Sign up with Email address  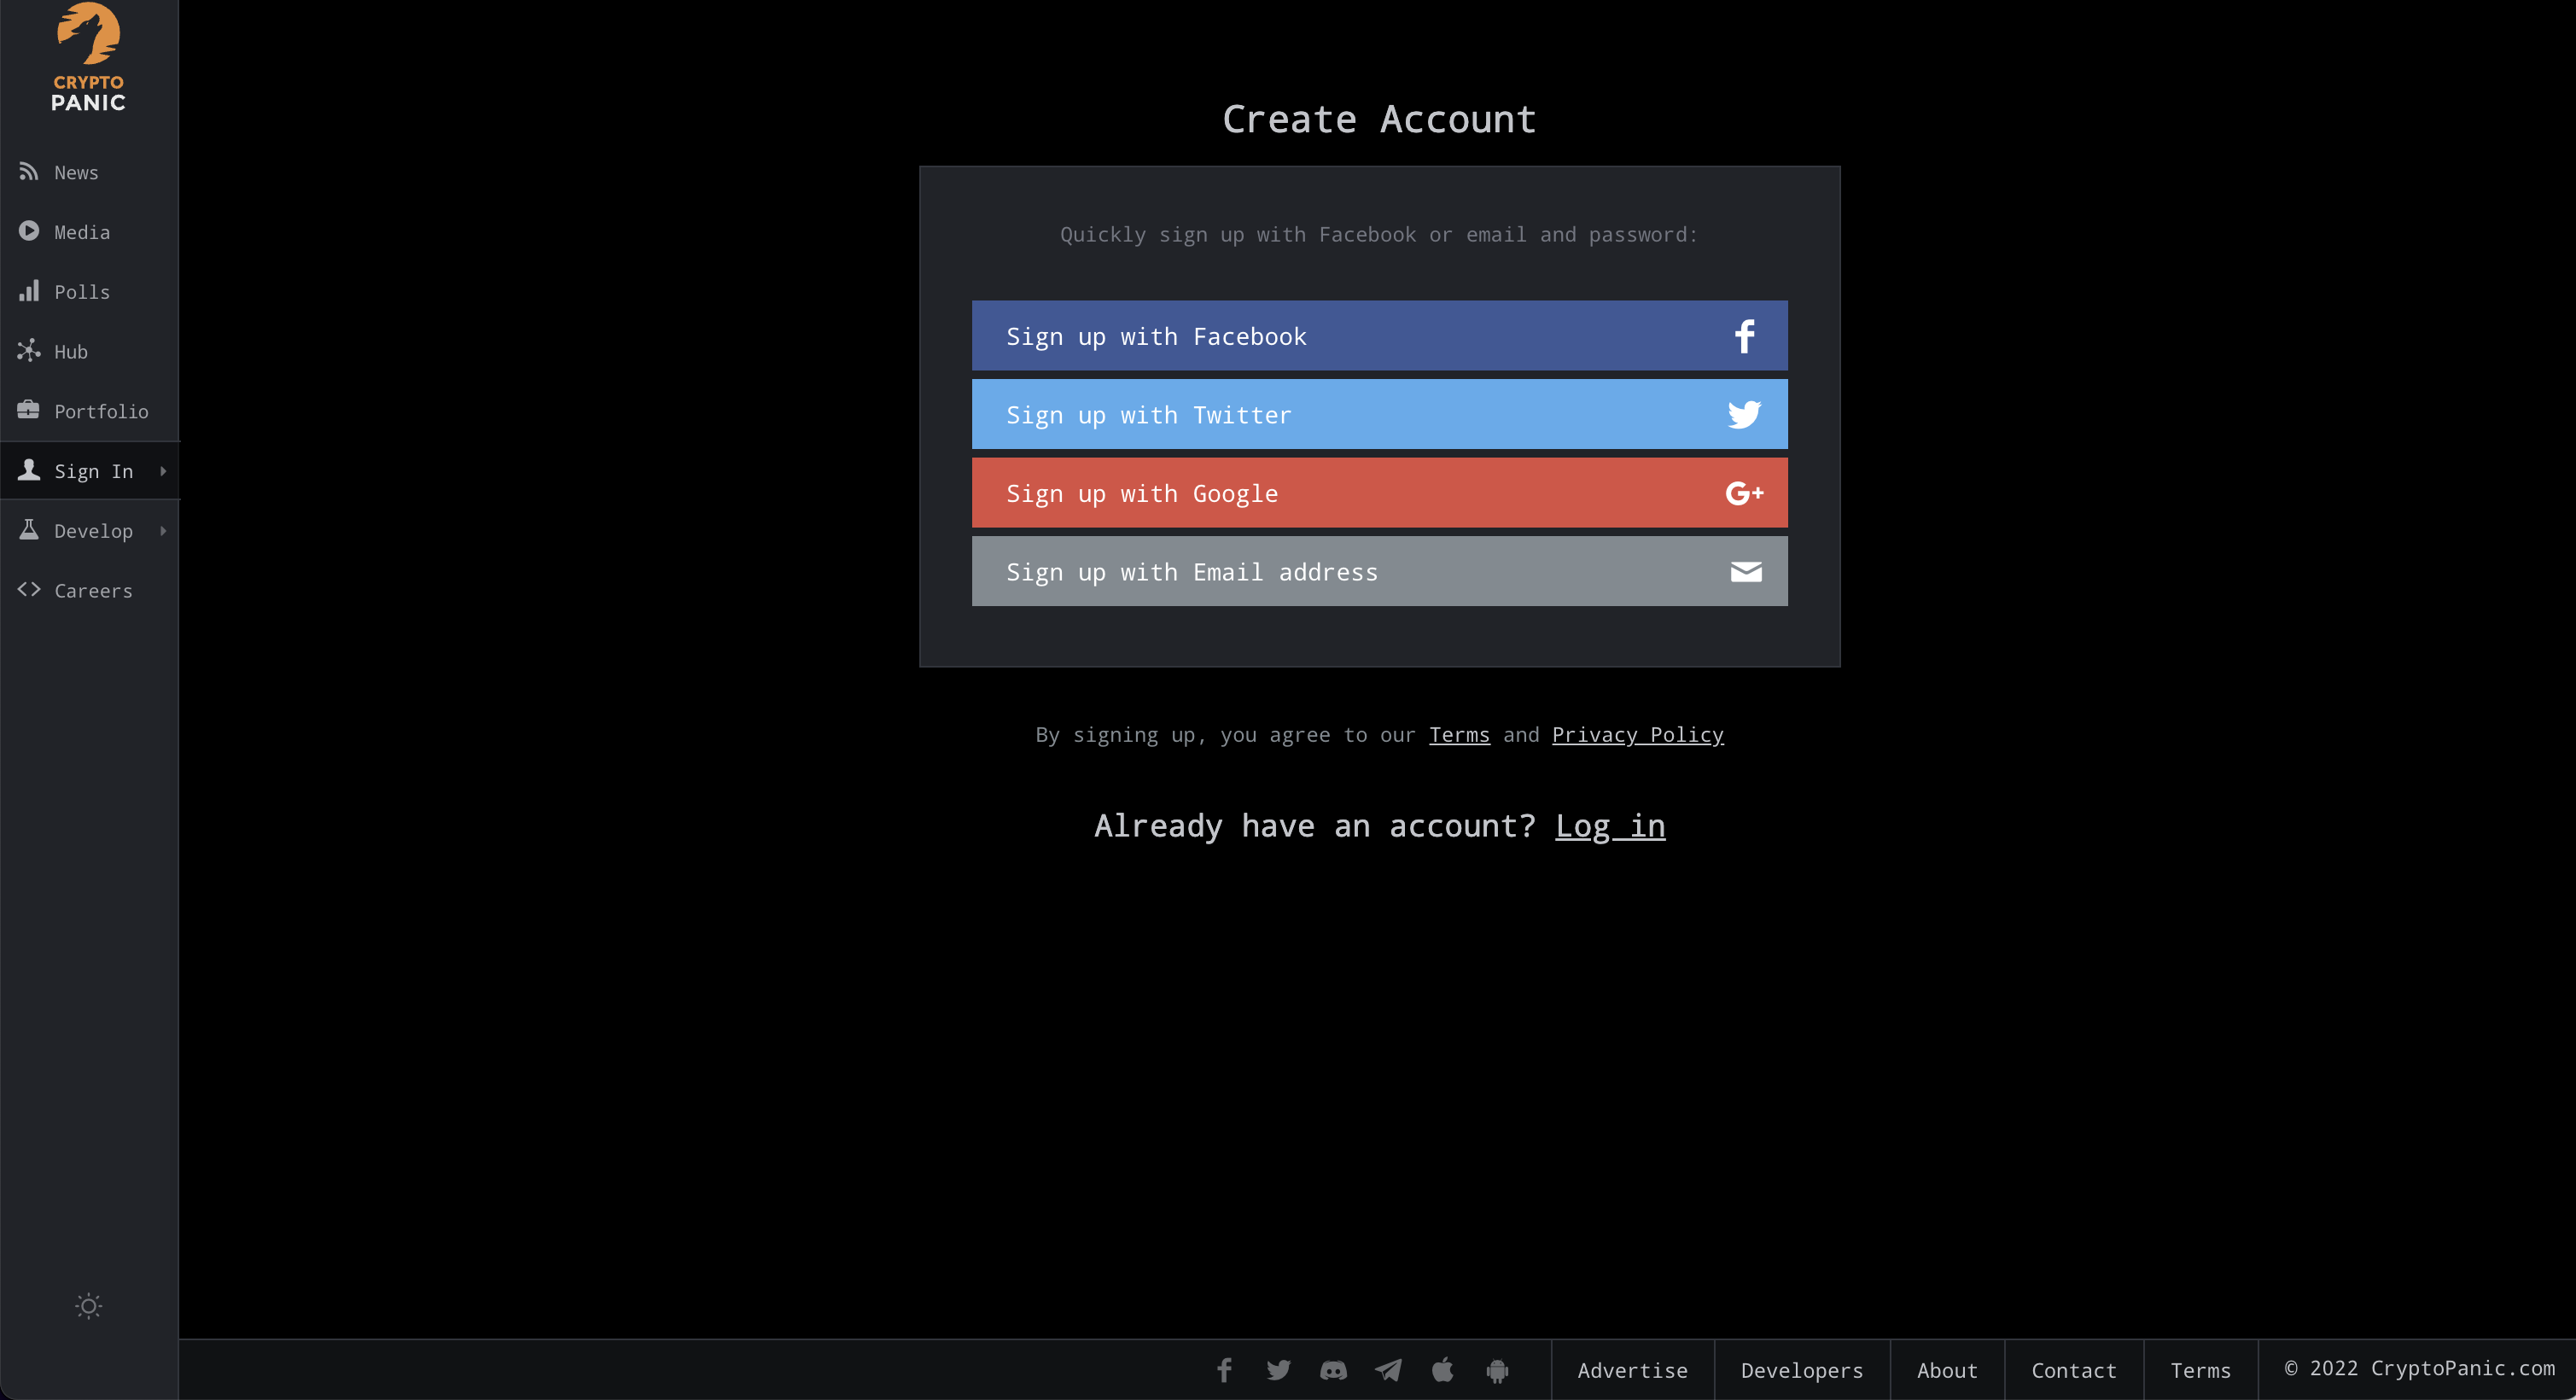point(1379,571)
